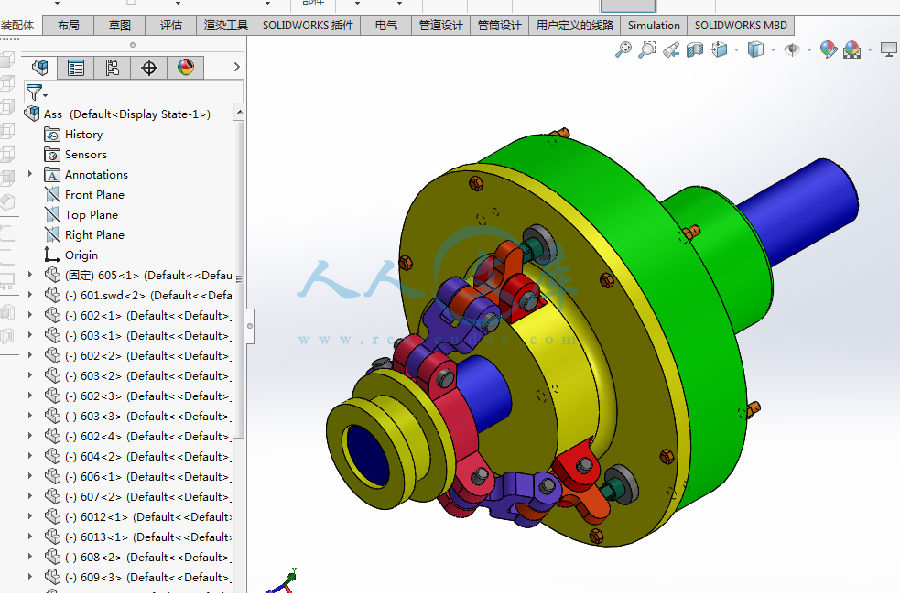The height and width of the screenshot is (593, 900).
Task: Open the 用户定义的线路 tab
Action: [575, 25]
